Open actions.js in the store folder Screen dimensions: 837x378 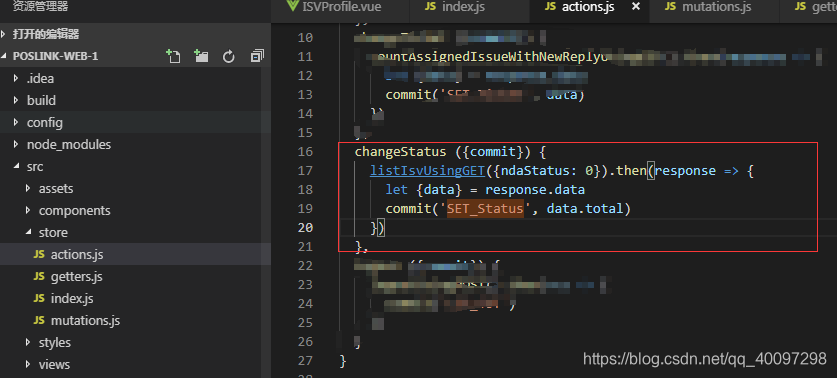(77, 255)
